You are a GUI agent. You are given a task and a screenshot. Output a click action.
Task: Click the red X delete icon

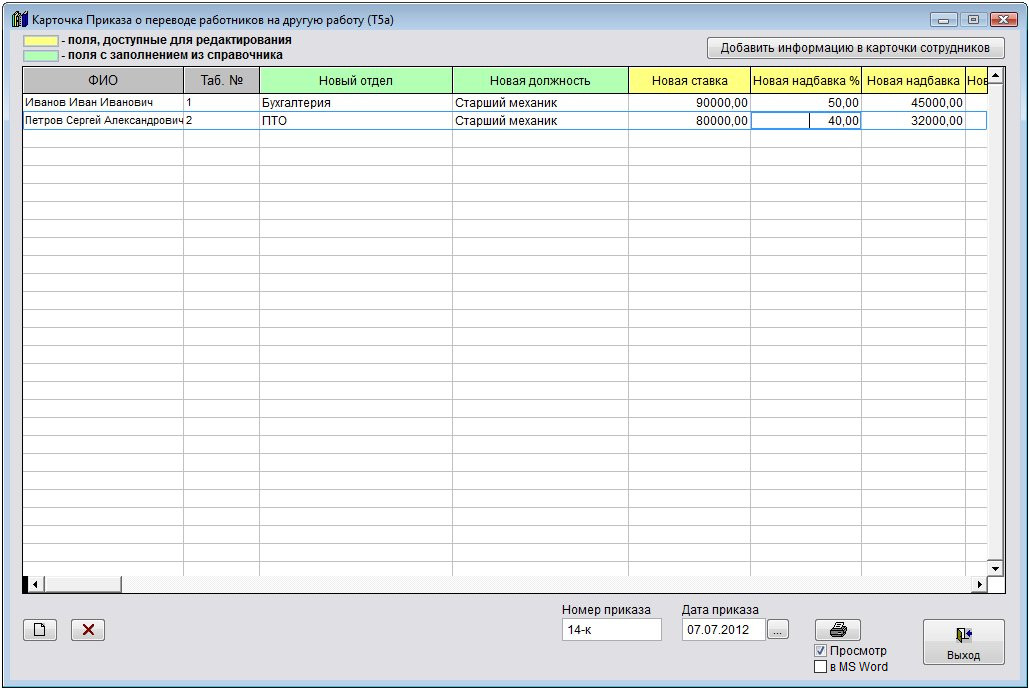click(x=88, y=630)
